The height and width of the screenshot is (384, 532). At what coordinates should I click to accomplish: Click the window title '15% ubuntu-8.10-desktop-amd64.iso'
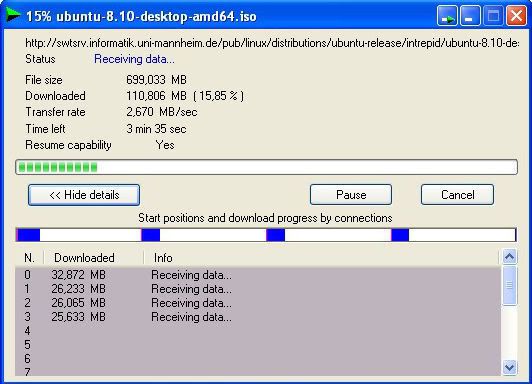pyautogui.click(x=141, y=16)
